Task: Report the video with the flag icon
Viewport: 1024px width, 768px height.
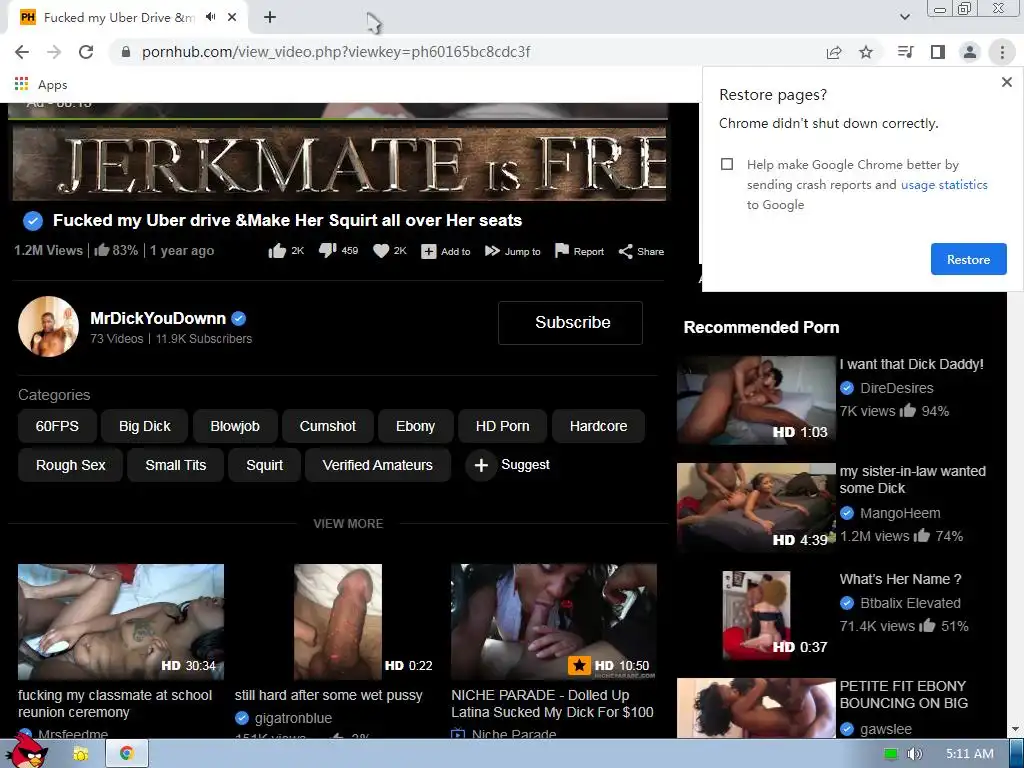Action: (x=562, y=251)
